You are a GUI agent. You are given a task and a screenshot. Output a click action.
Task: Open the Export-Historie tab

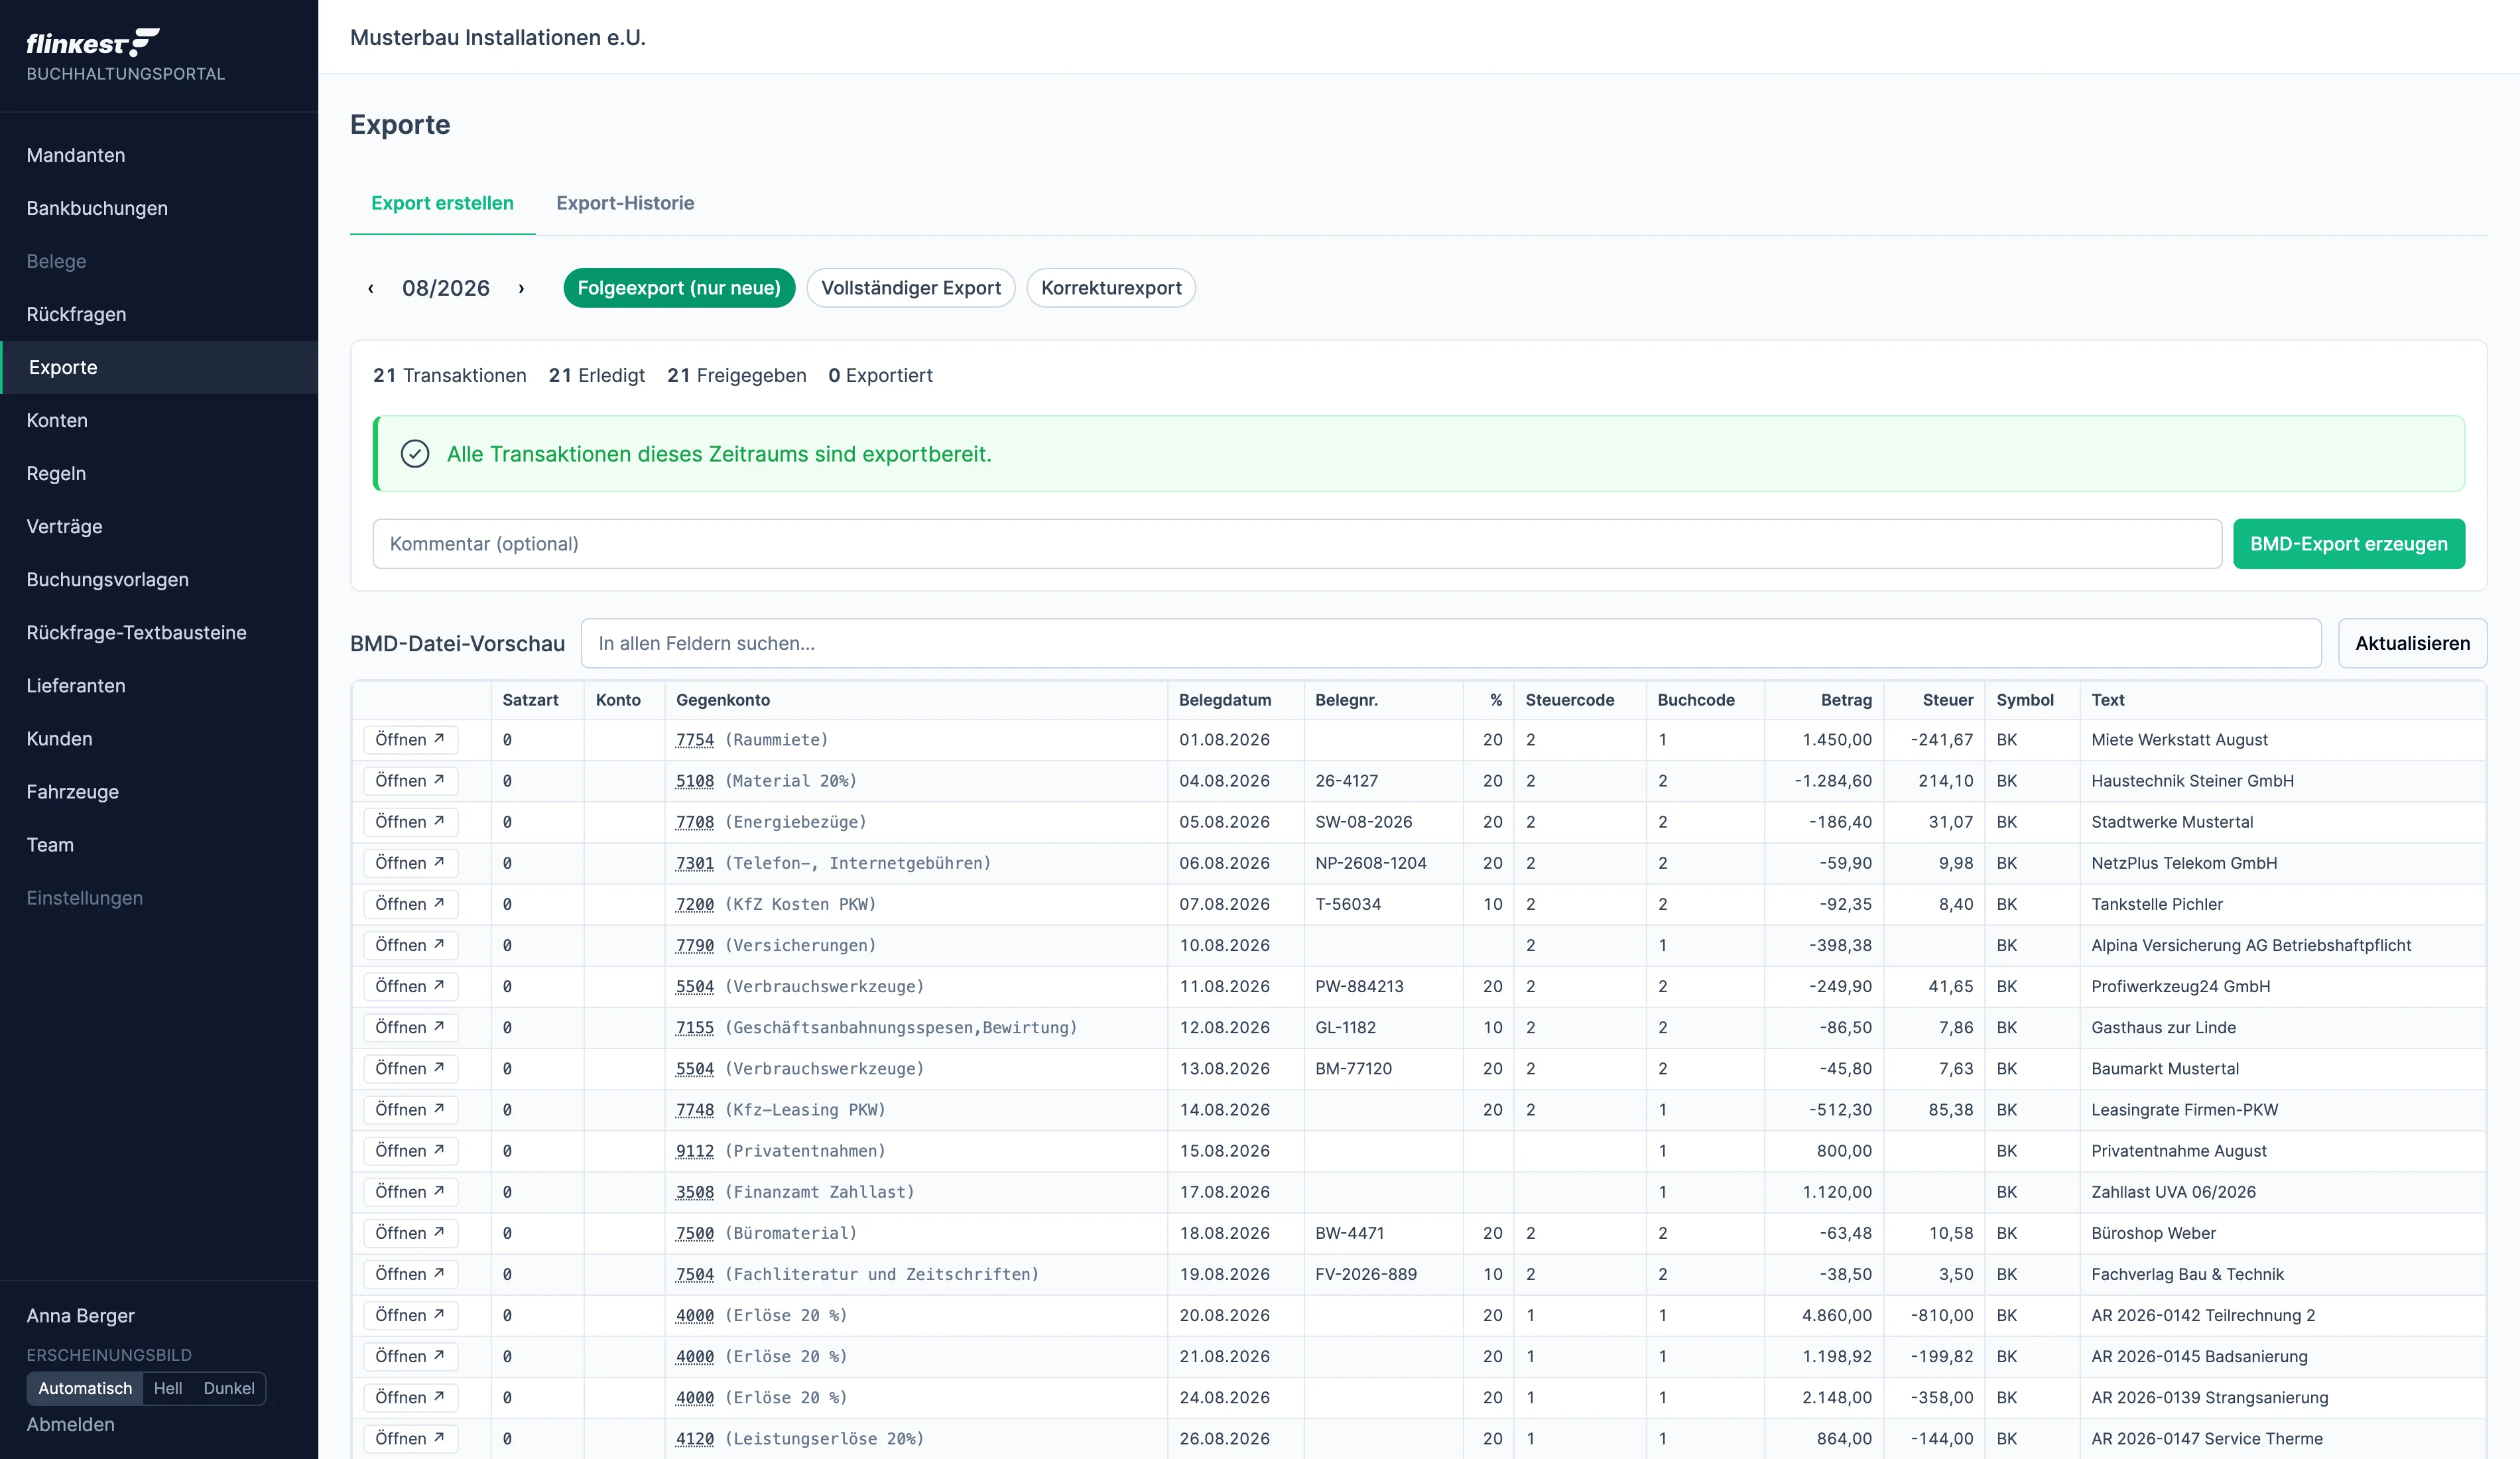point(625,203)
